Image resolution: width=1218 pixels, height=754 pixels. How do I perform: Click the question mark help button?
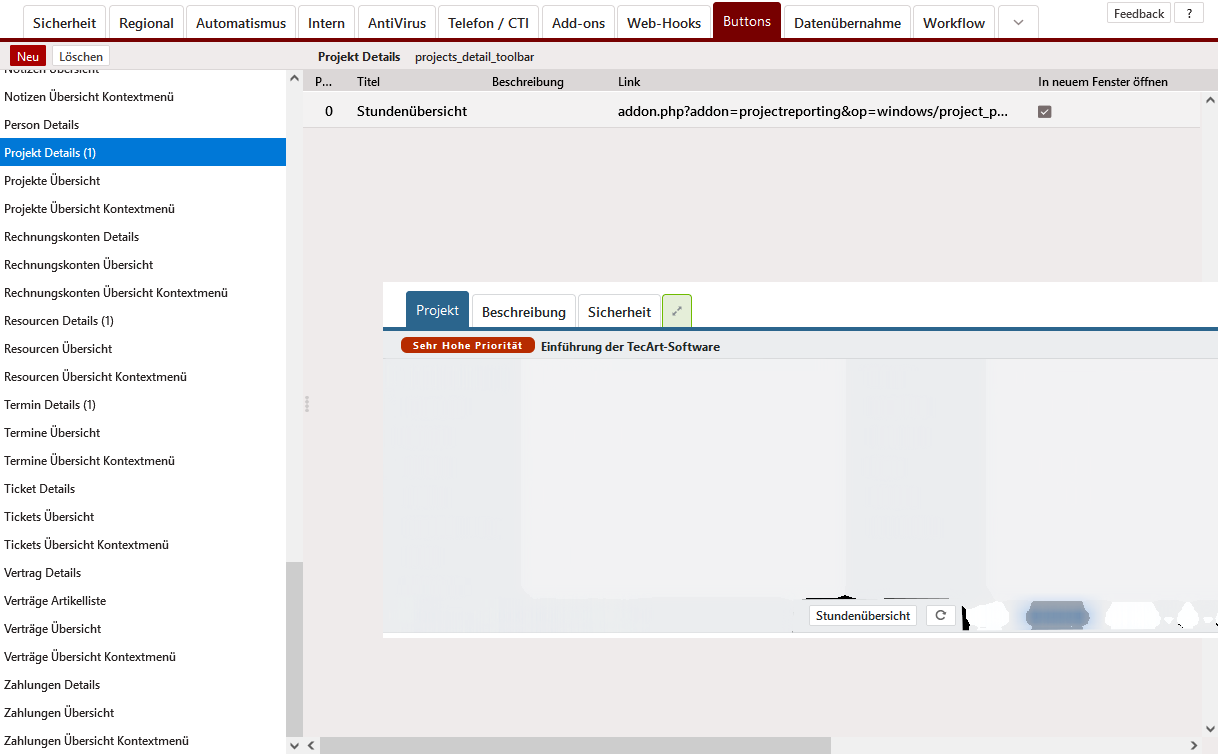pos(1188,13)
